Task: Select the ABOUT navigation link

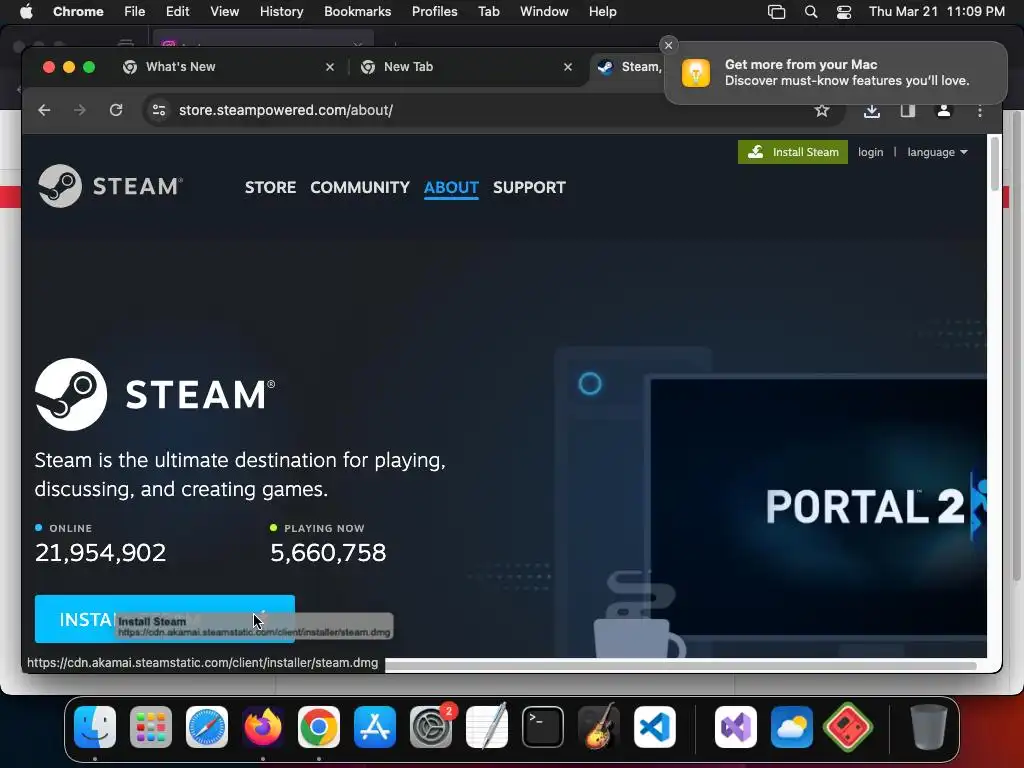Action: pyautogui.click(x=451, y=187)
